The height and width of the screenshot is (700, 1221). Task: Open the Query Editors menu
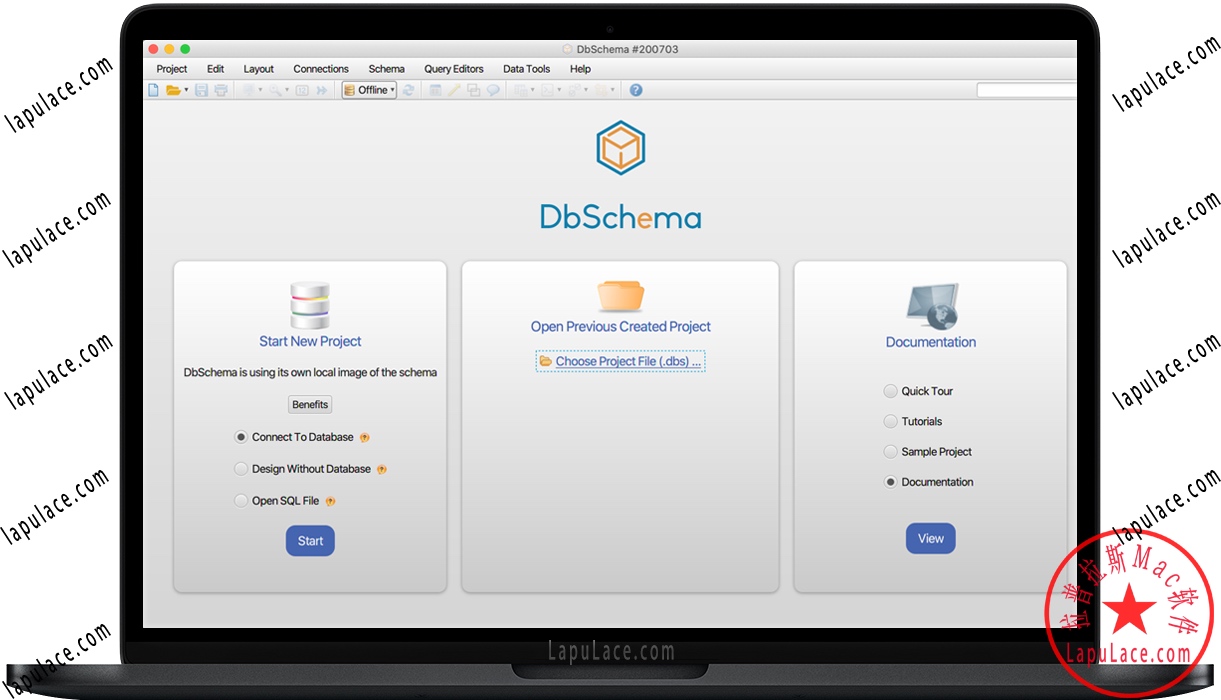(454, 69)
